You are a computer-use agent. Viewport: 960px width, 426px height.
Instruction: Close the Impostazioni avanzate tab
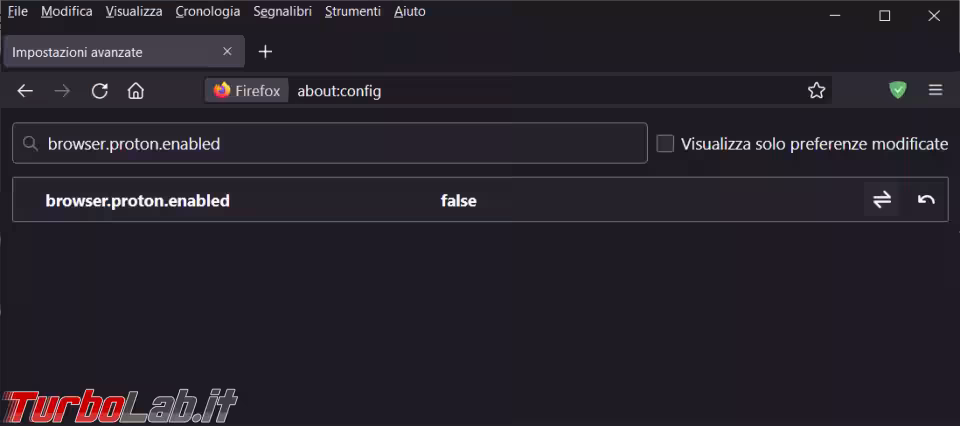(227, 52)
